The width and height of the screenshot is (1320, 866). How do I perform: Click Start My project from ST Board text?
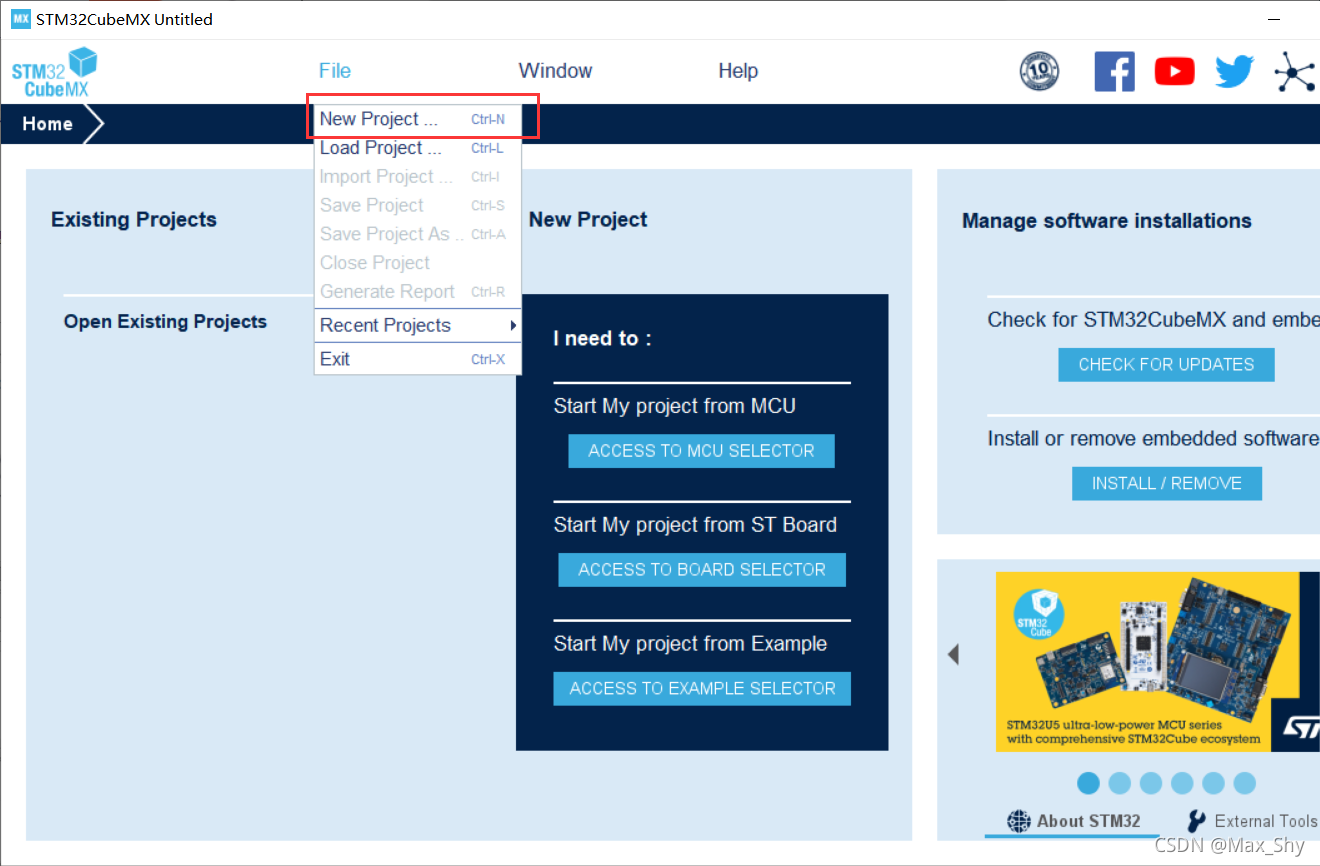[695, 525]
